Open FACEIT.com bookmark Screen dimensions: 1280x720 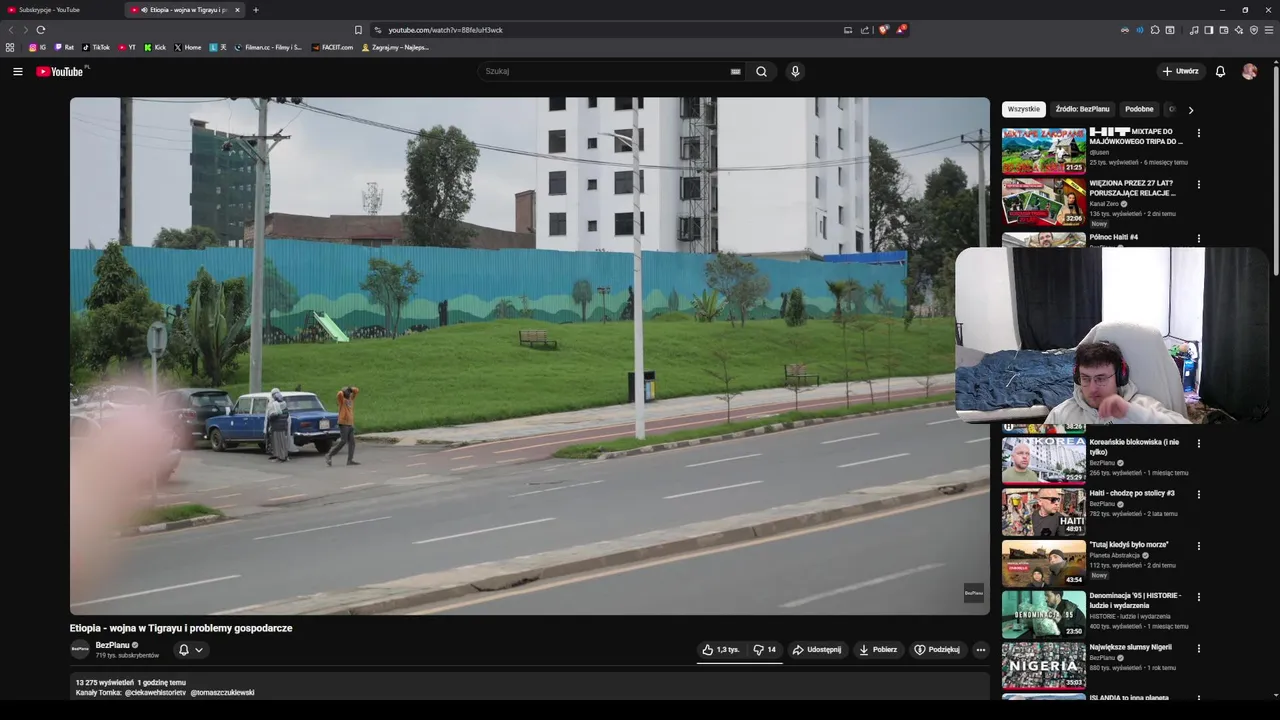332,47
